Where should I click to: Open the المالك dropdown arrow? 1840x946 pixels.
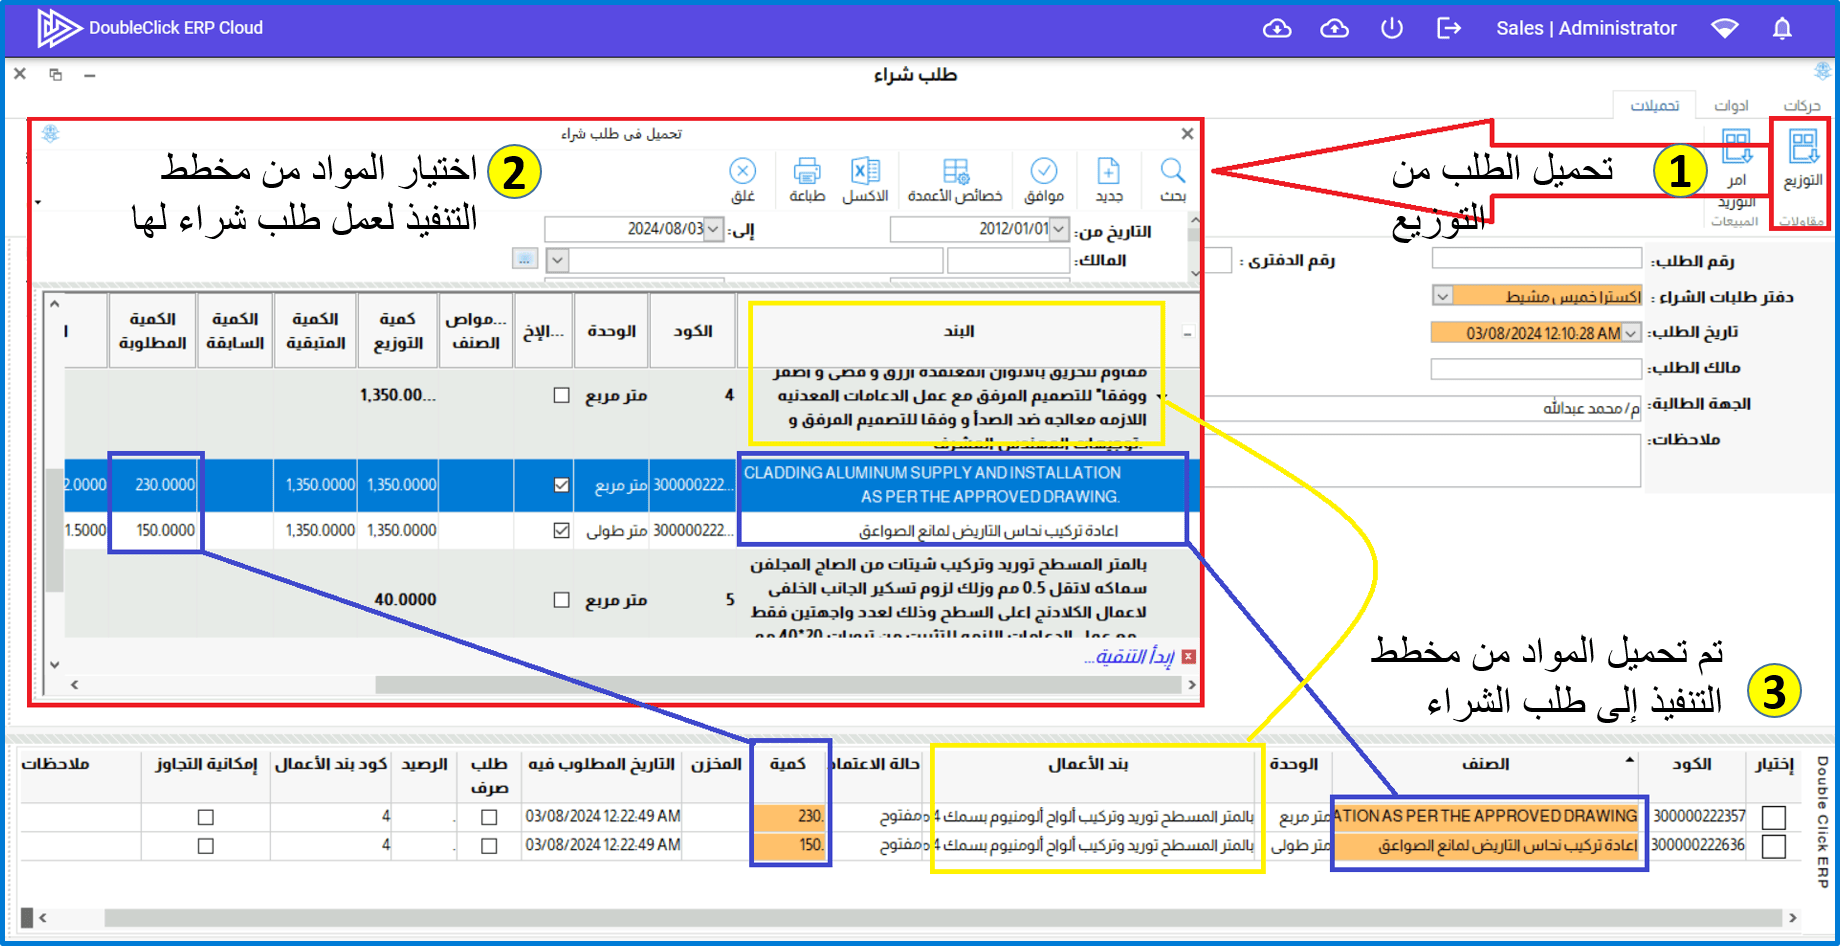tap(558, 260)
